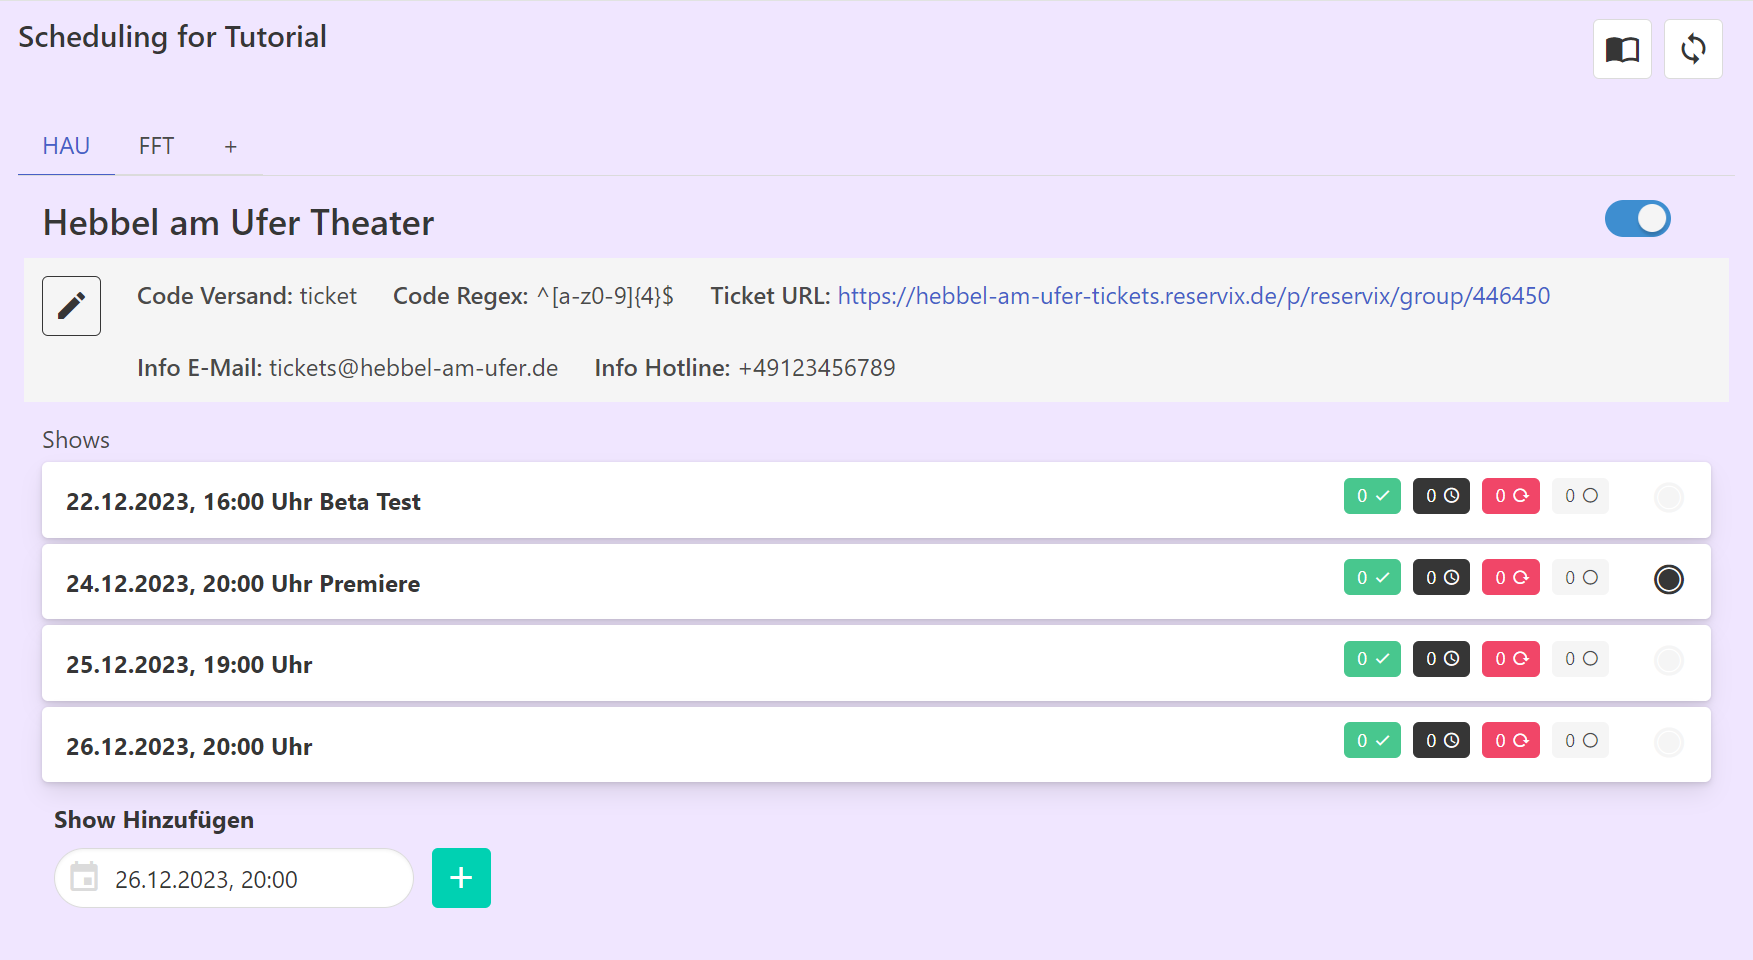Click green confirmed badge on 25.12.2023 row

tap(1372, 659)
